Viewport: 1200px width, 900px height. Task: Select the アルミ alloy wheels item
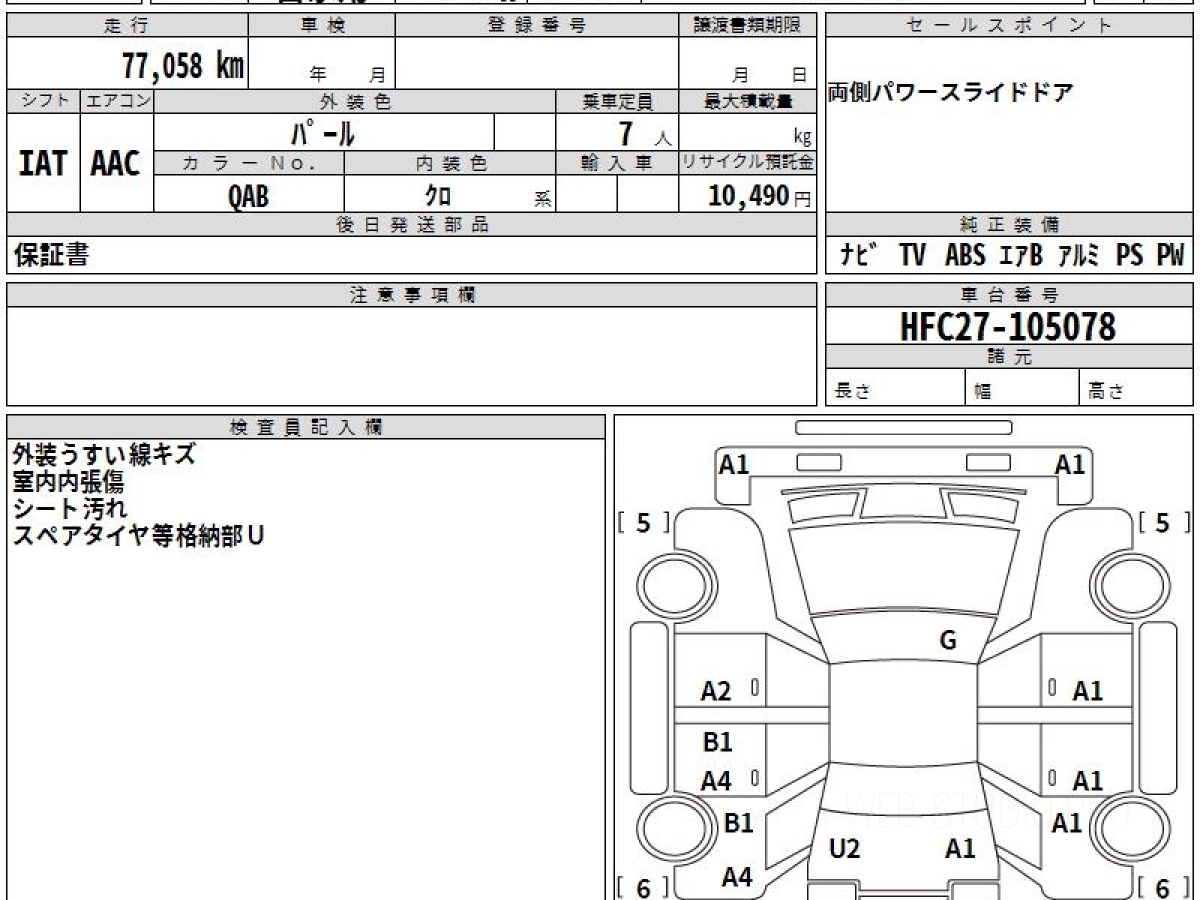click(x=1080, y=256)
